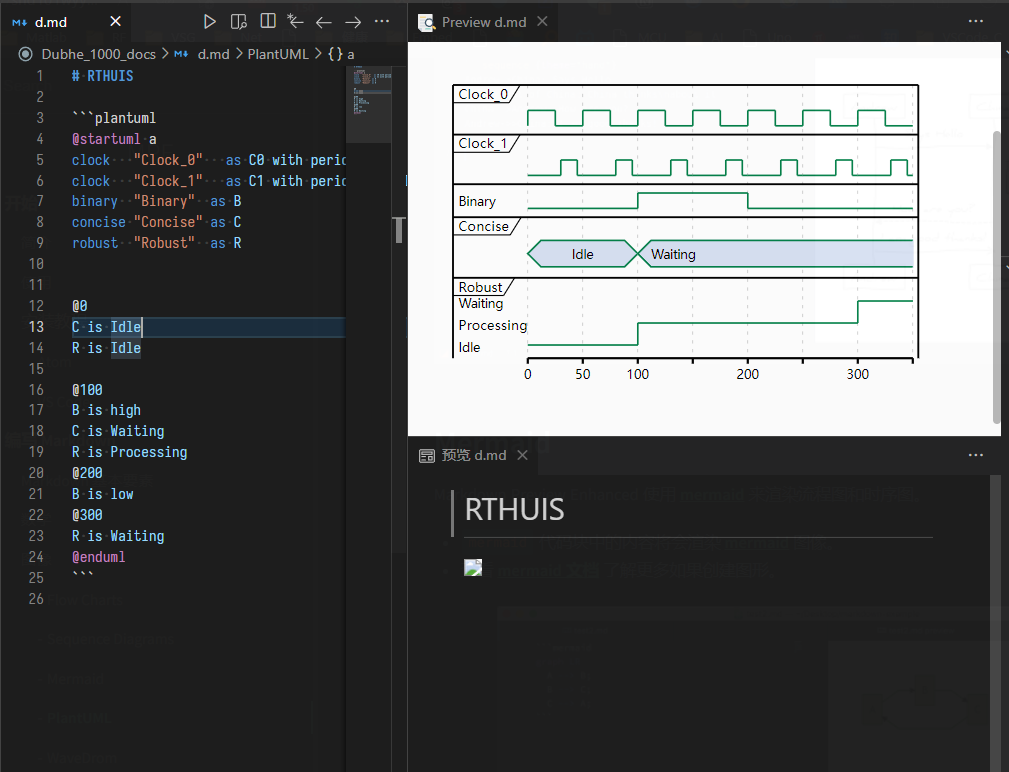This screenshot has width=1009, height=772.
Task: Open preview to the side icon
Action: [x=238, y=21]
